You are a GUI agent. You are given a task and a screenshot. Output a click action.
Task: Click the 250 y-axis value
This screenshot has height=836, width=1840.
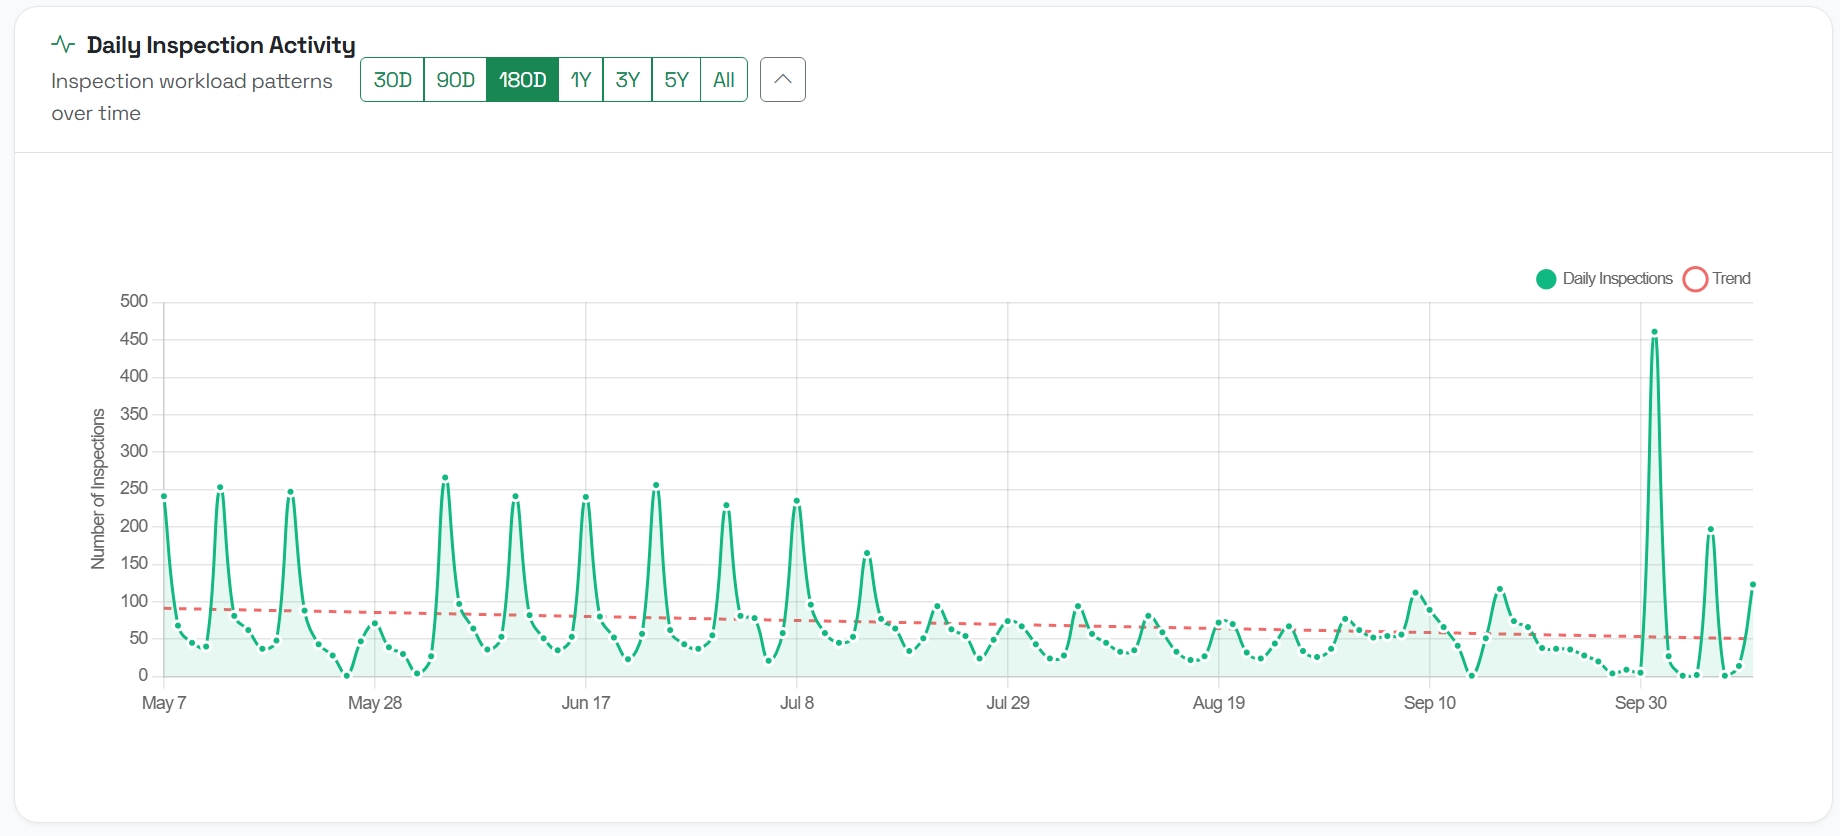click(x=134, y=488)
